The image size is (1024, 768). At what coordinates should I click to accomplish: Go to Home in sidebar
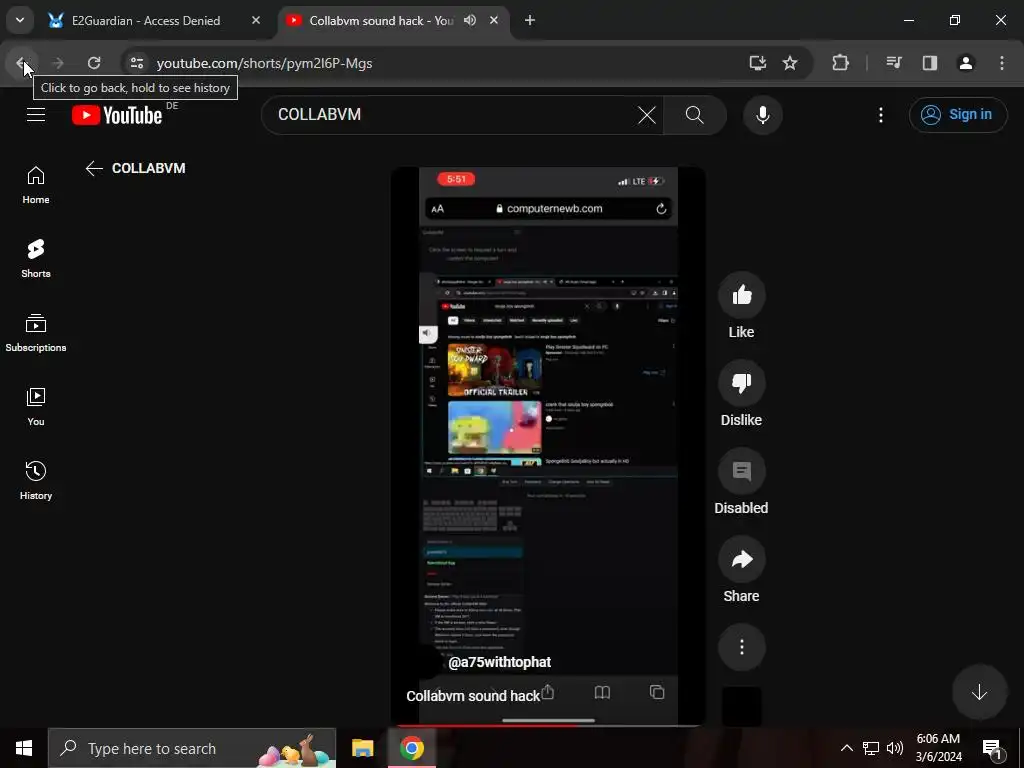click(x=36, y=185)
